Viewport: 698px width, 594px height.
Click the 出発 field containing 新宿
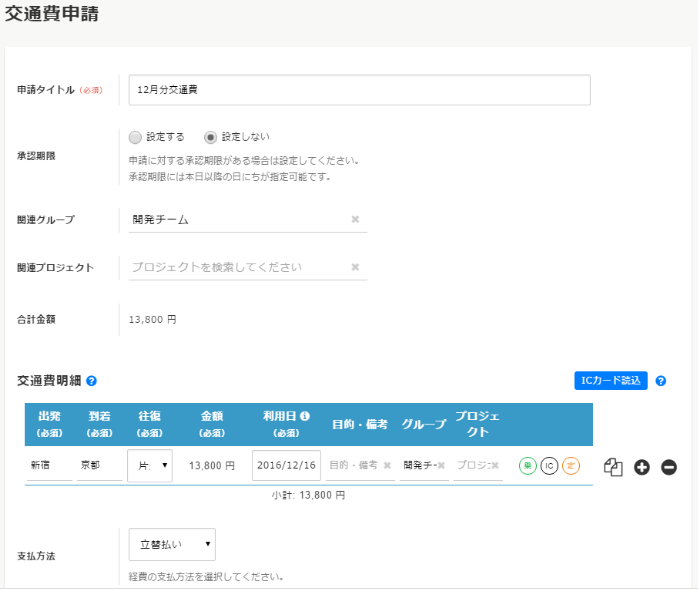[x=49, y=465]
